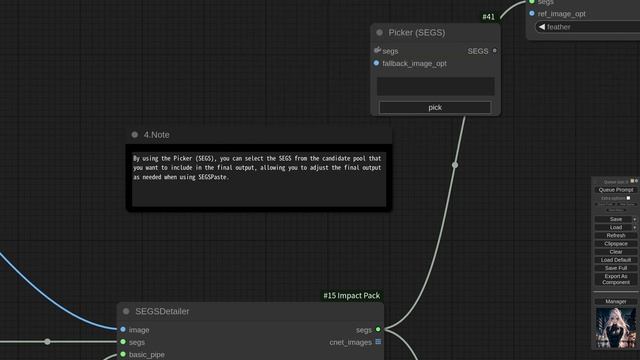Viewport: 640px width, 360px height.
Task: Decrease the feather value with the left arrow
Action: click(x=542, y=27)
